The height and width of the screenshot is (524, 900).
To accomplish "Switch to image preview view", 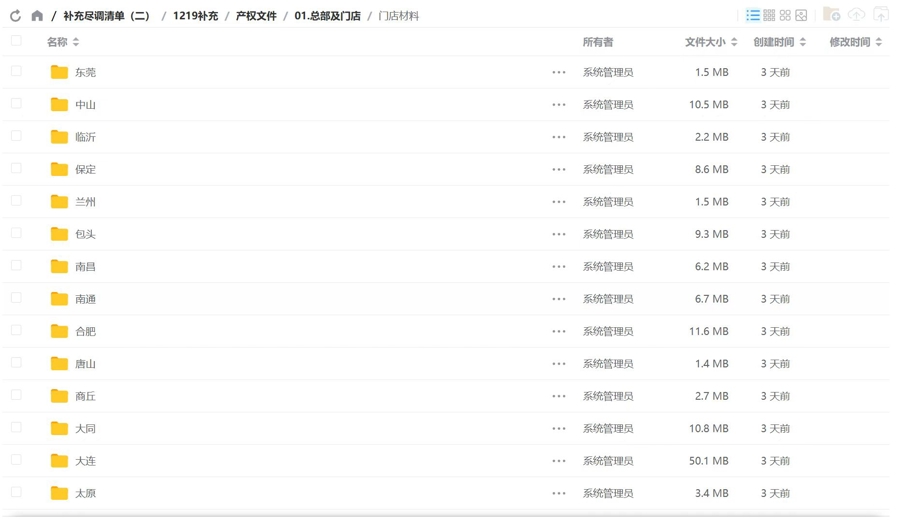I will tap(801, 15).
